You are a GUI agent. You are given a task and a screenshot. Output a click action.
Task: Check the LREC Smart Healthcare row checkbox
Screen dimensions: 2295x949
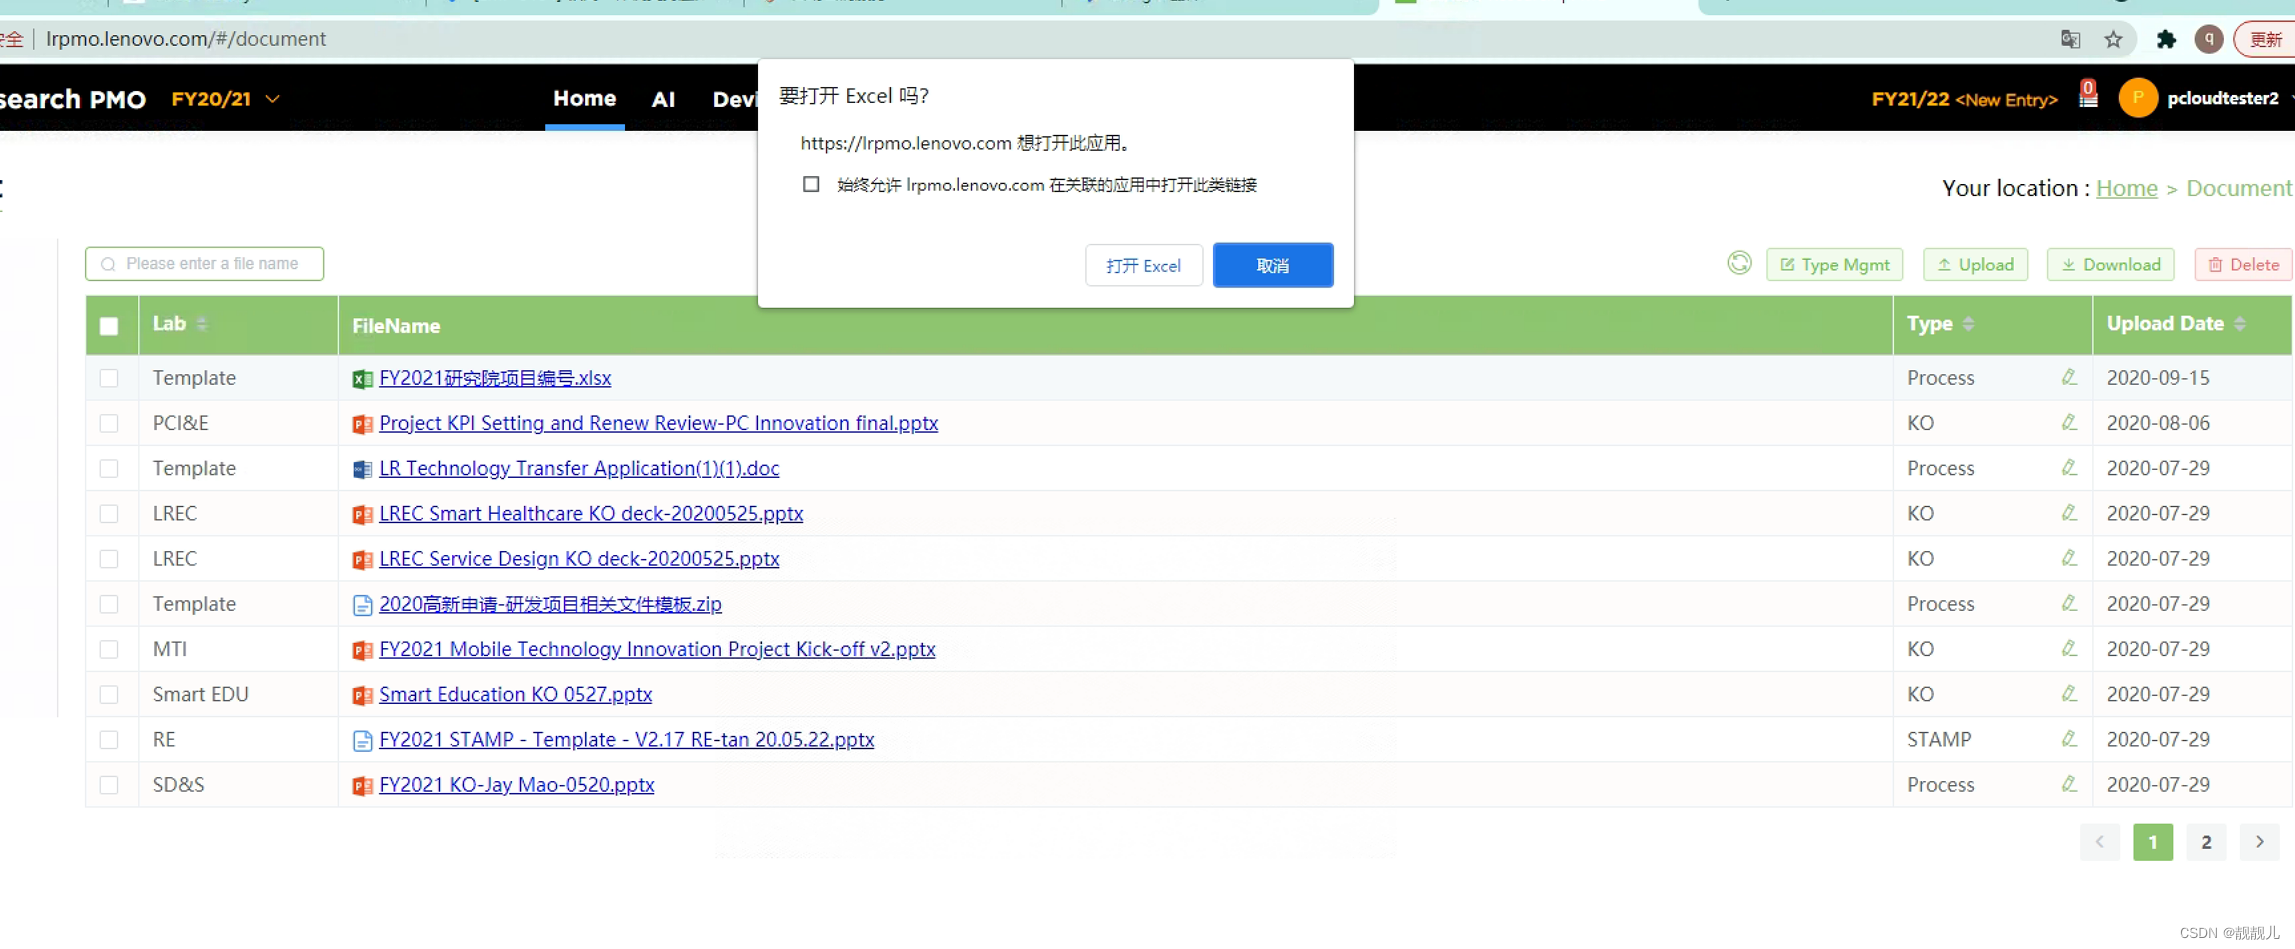(x=109, y=513)
